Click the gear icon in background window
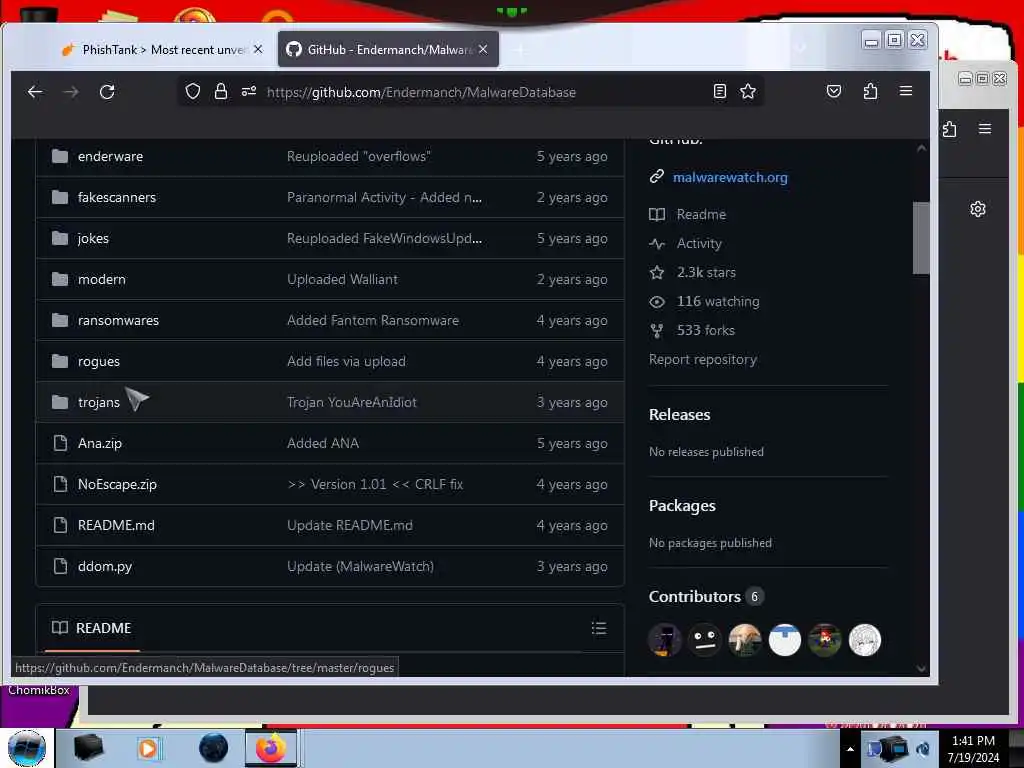1024x768 pixels. 978,209
